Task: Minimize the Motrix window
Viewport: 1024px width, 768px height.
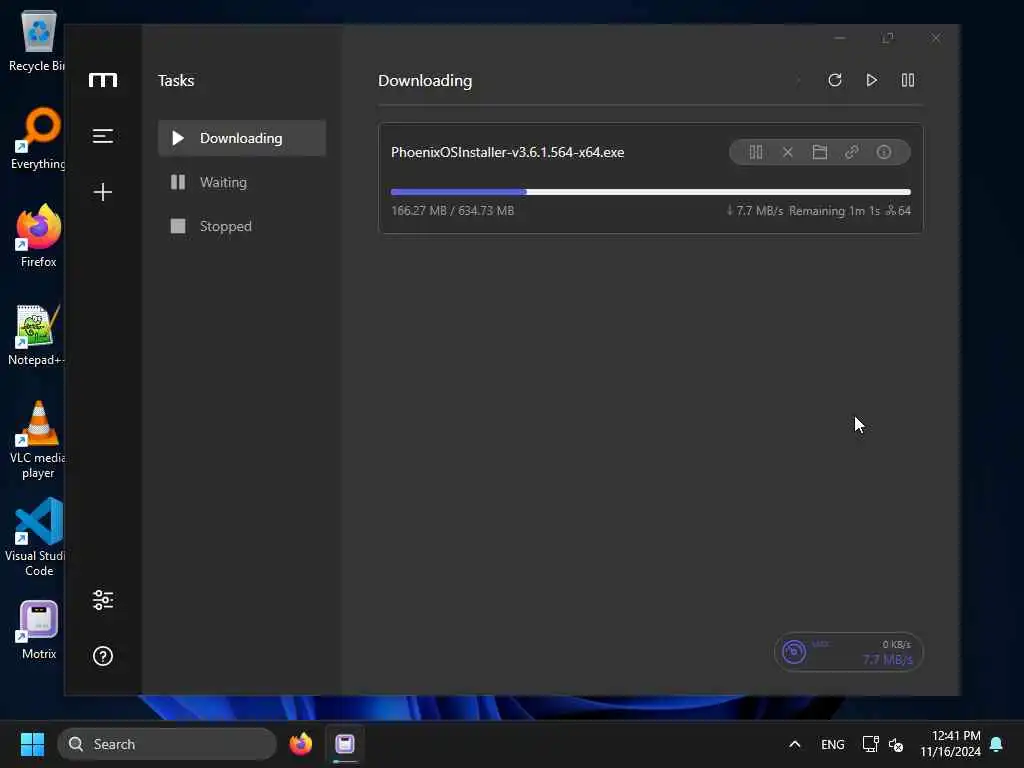Action: 840,38
